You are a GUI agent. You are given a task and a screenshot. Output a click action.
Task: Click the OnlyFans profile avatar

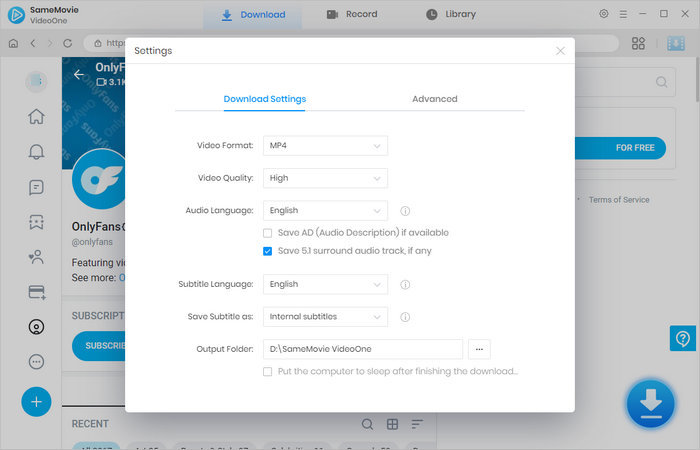coord(99,179)
